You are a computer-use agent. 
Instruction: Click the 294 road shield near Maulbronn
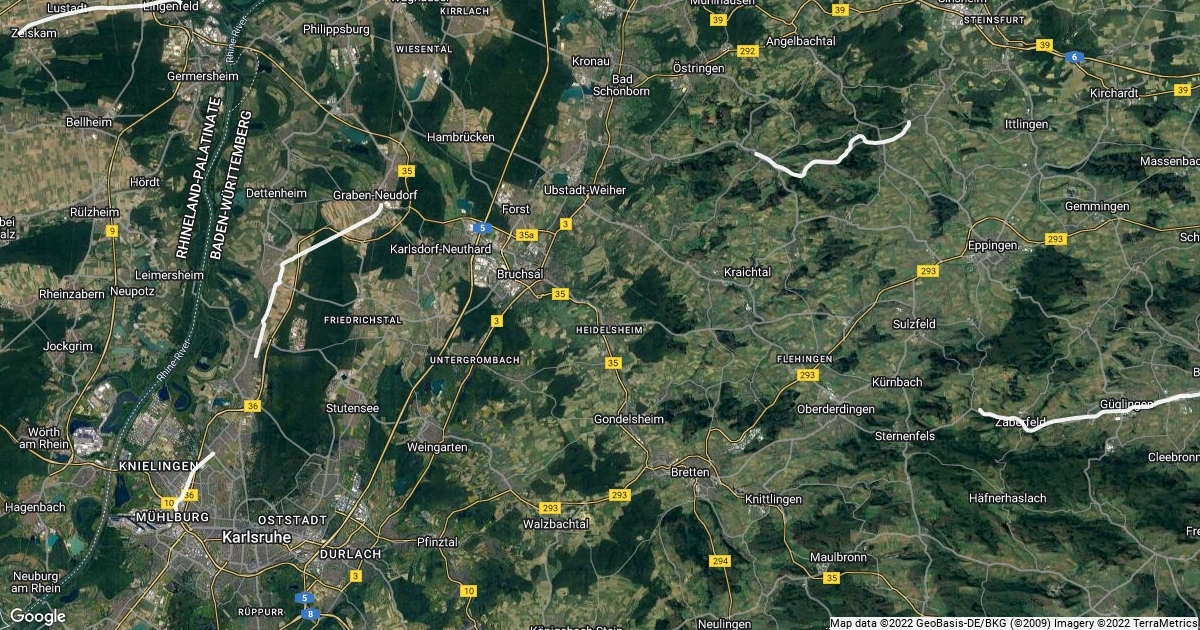click(x=720, y=562)
